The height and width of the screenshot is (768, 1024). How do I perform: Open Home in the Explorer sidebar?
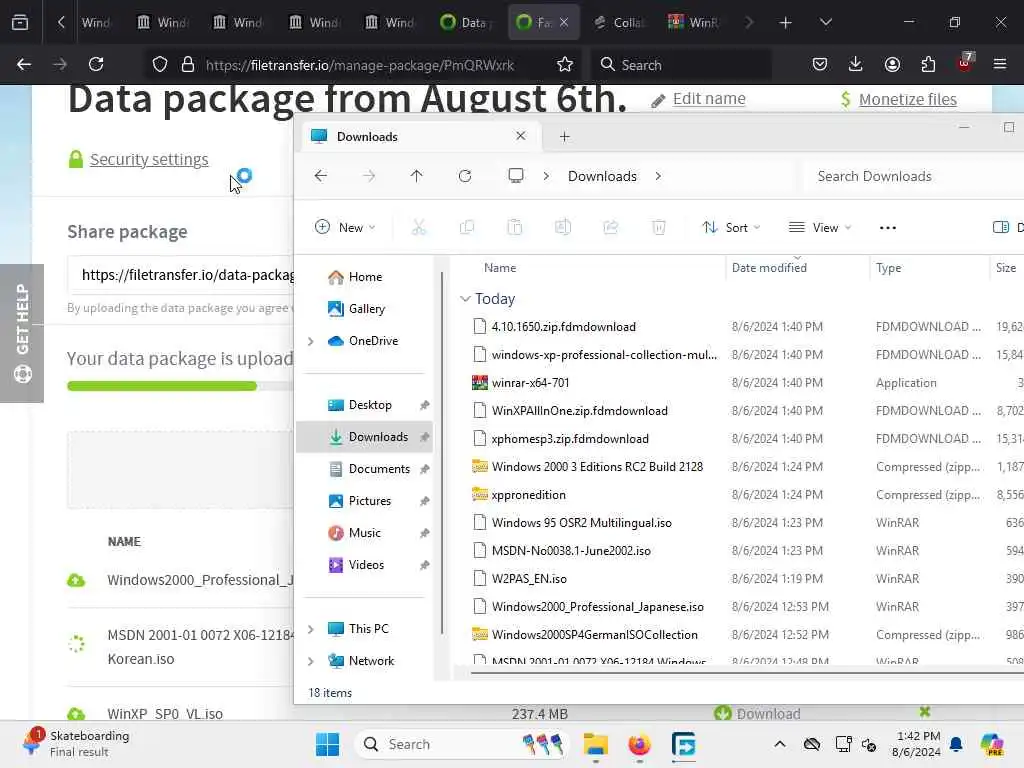pyautogui.click(x=365, y=277)
